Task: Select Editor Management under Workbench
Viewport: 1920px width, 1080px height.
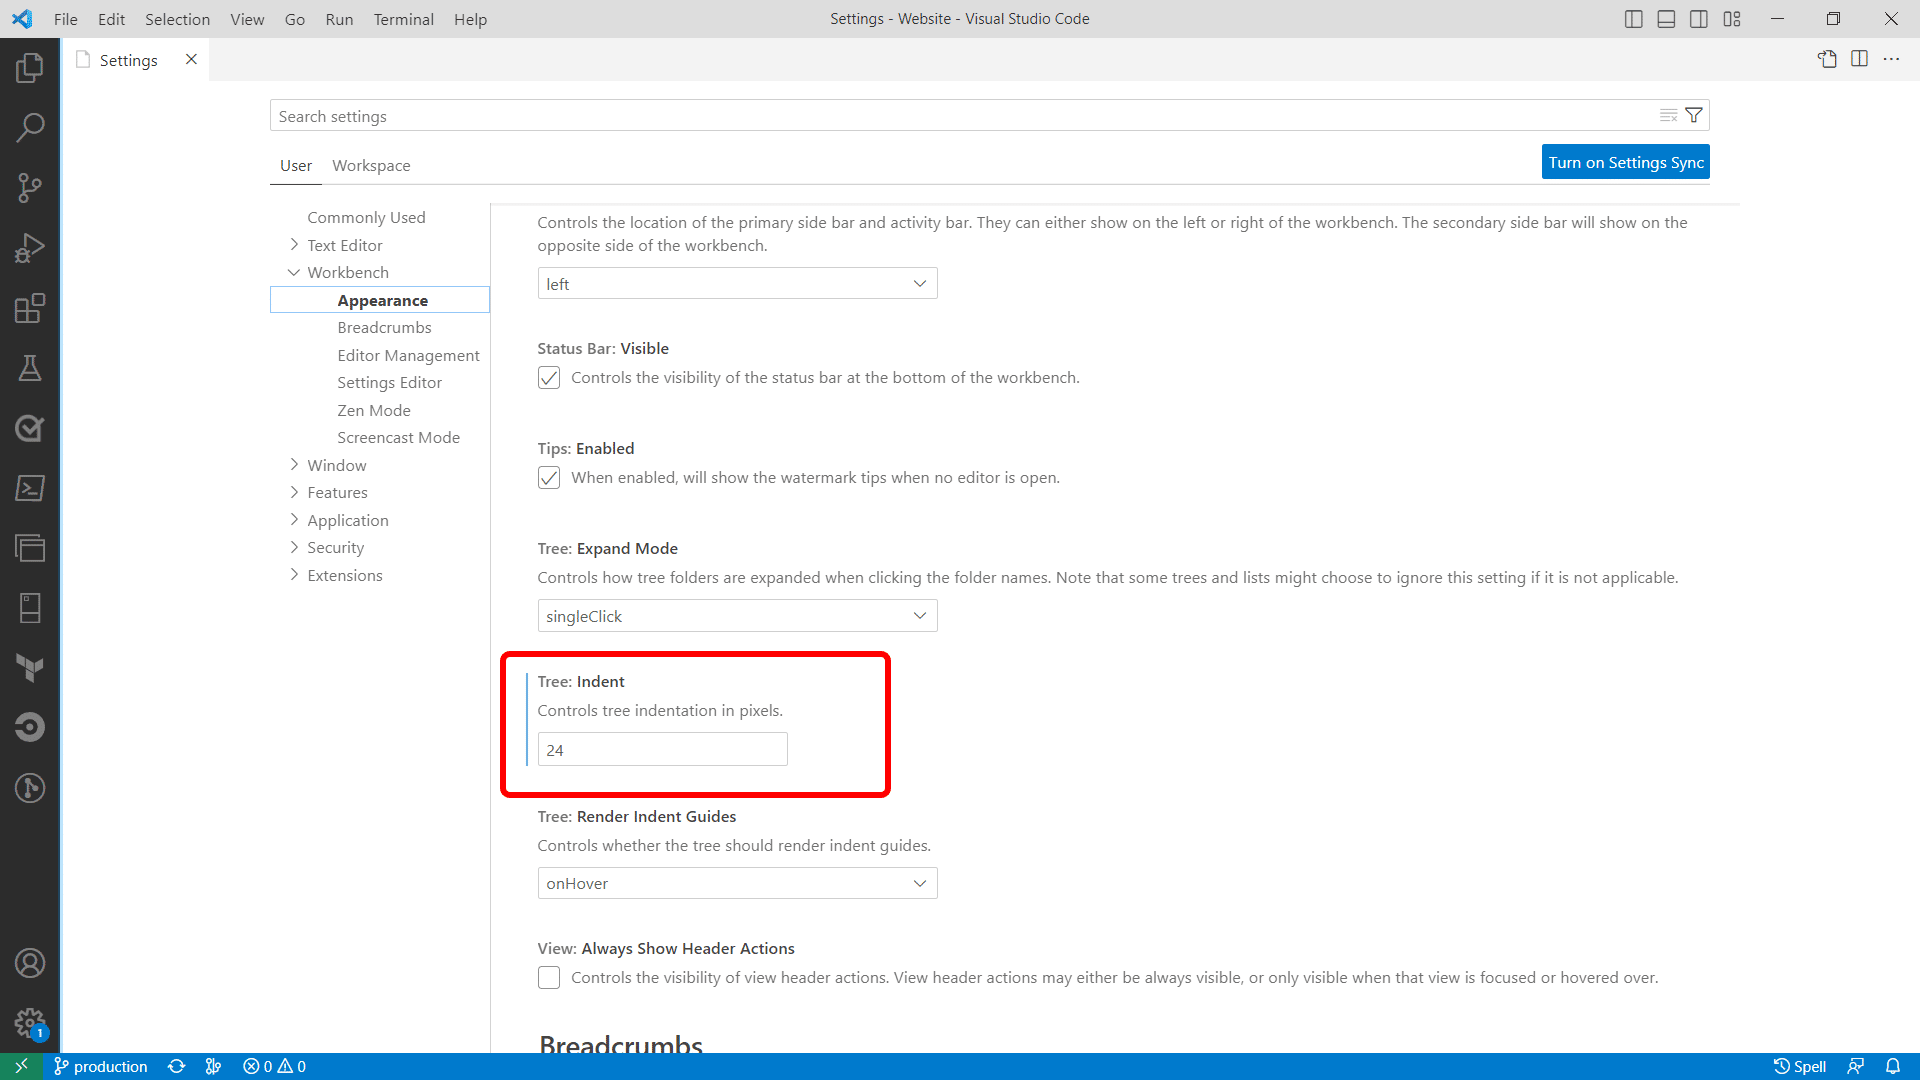Action: click(408, 355)
